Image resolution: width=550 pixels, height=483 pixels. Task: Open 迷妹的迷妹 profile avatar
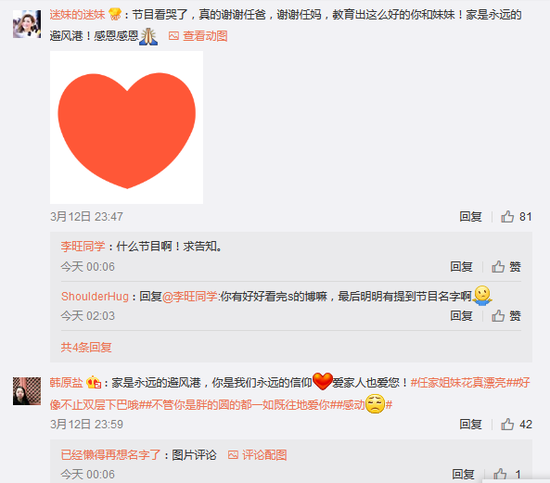[27, 24]
